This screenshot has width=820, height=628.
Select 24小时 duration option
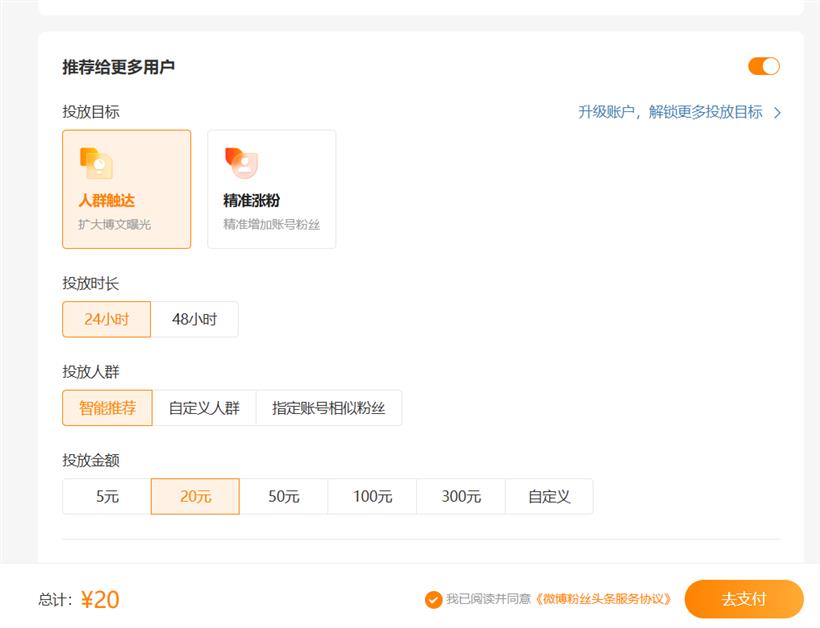106,319
